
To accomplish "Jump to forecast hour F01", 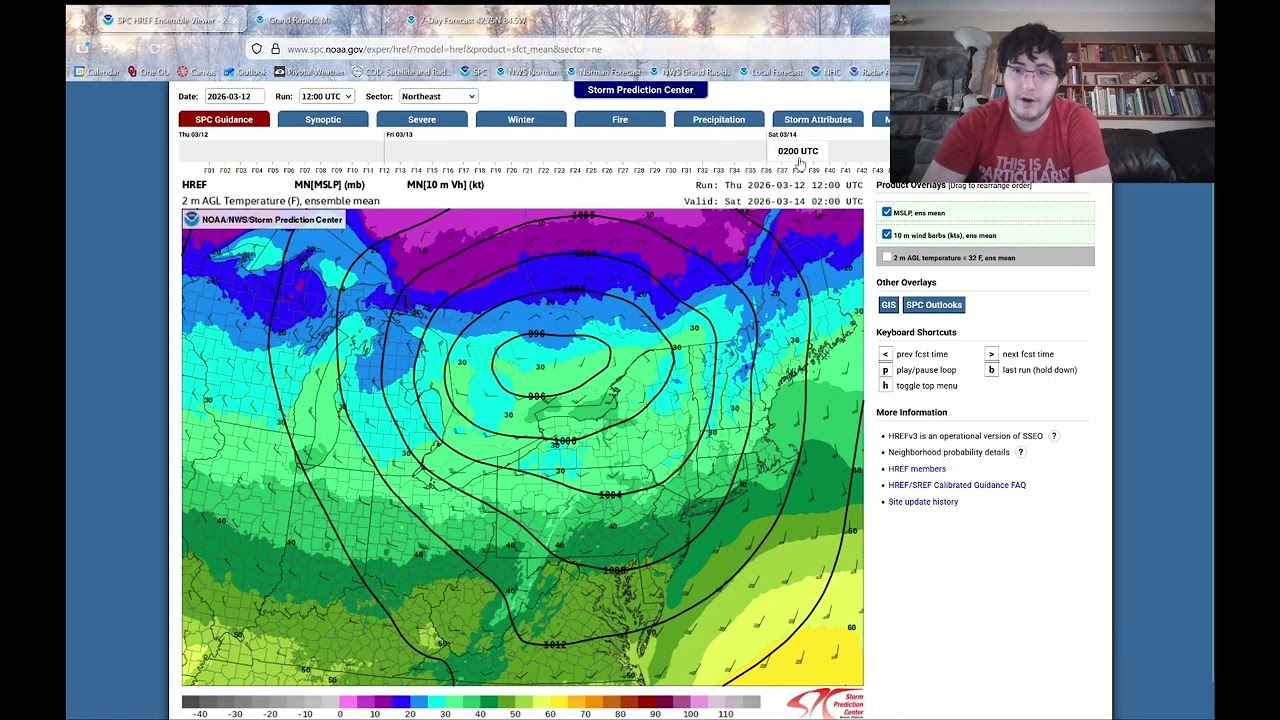I will point(209,171).
